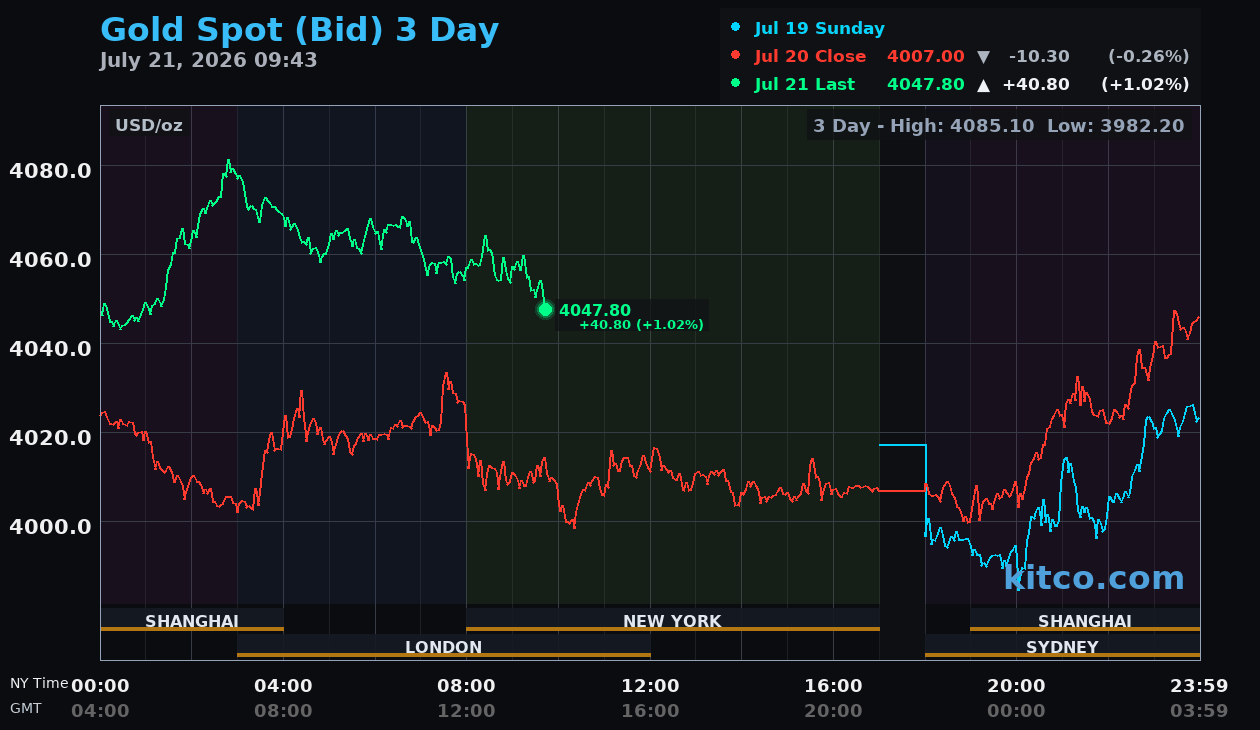Click the +40.80 change value in legend
1260x730 pixels.
[1036, 84]
